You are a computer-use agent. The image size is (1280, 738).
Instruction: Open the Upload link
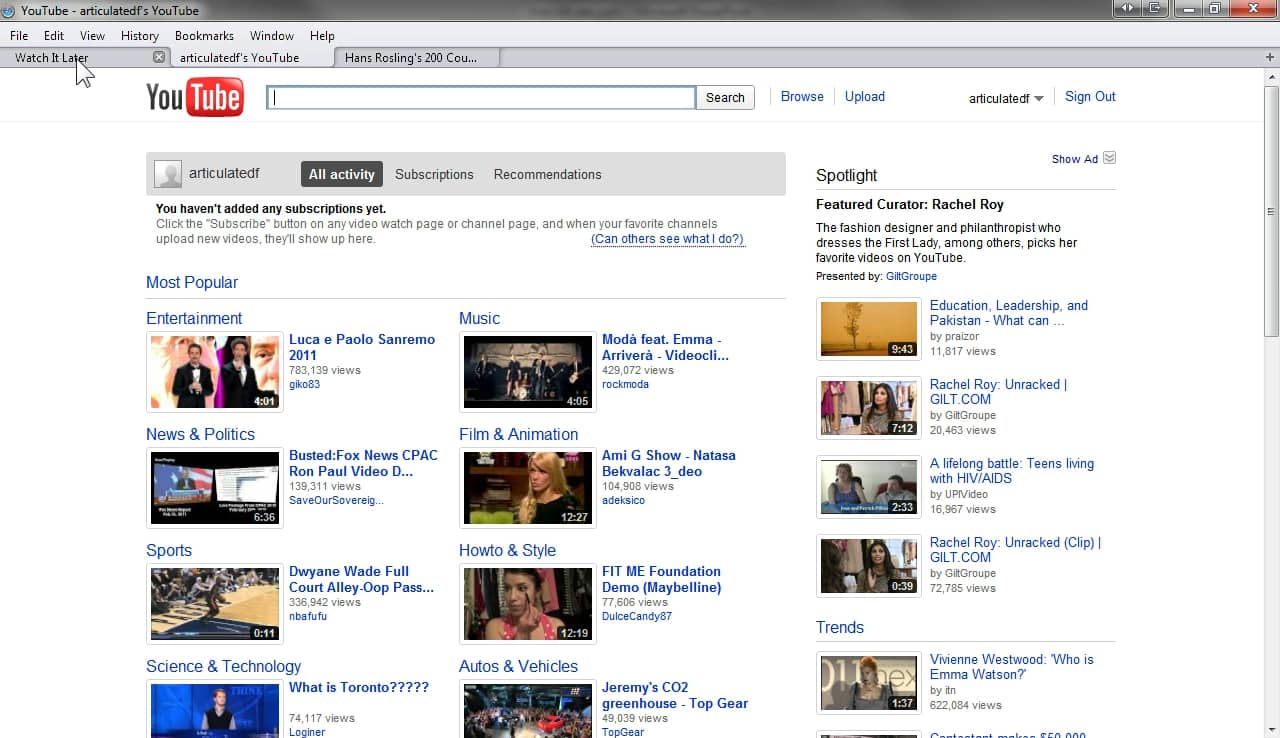(x=865, y=96)
